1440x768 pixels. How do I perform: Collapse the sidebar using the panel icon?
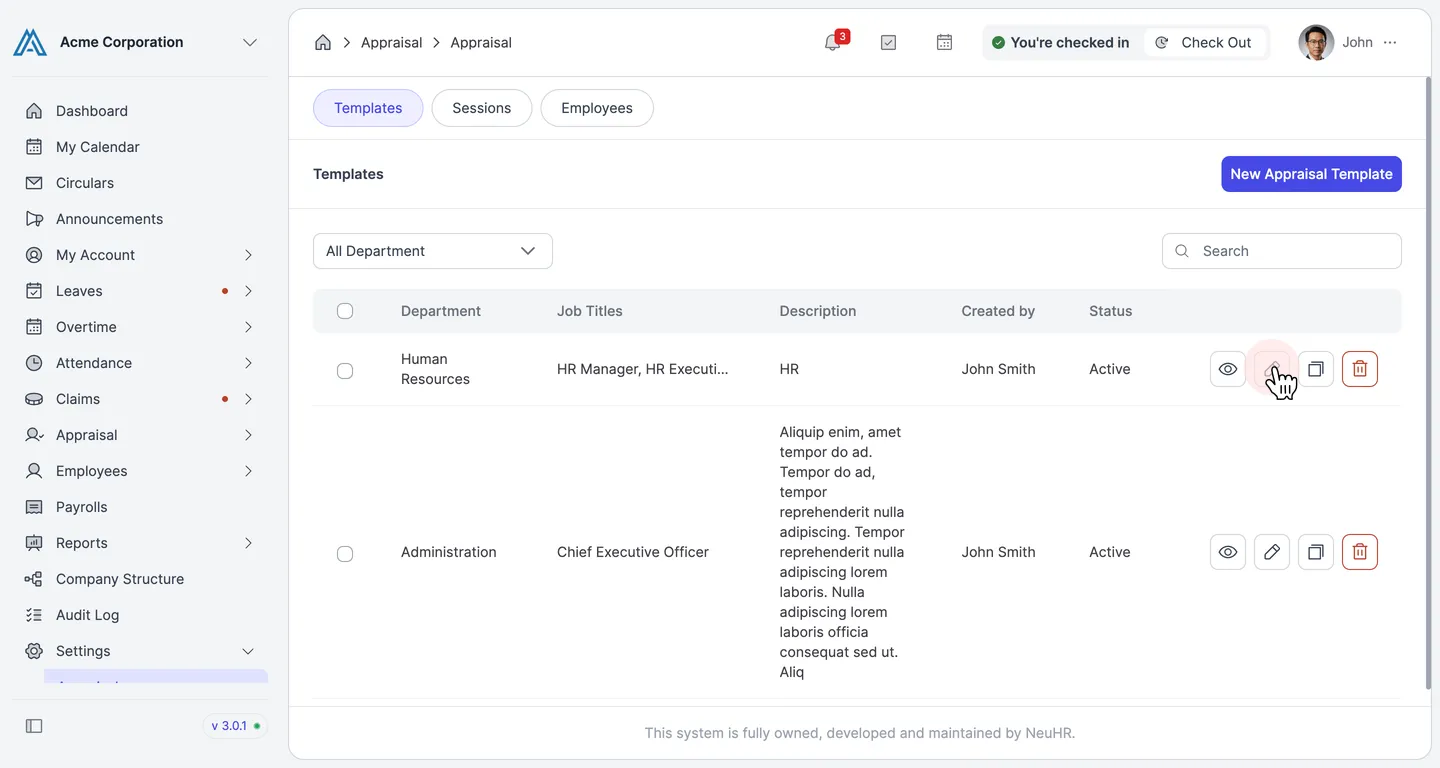click(34, 726)
